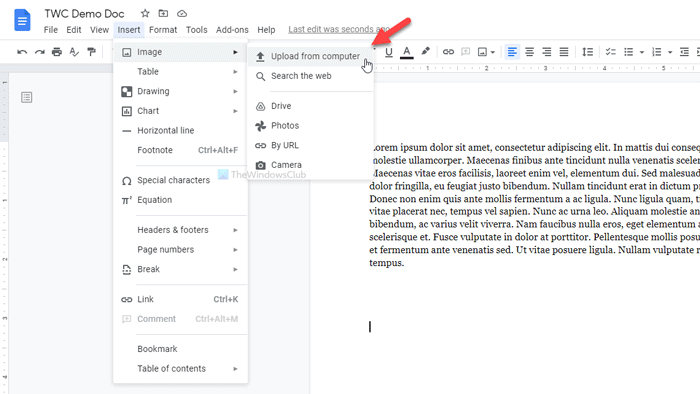Click the move to folder icon

click(x=163, y=13)
